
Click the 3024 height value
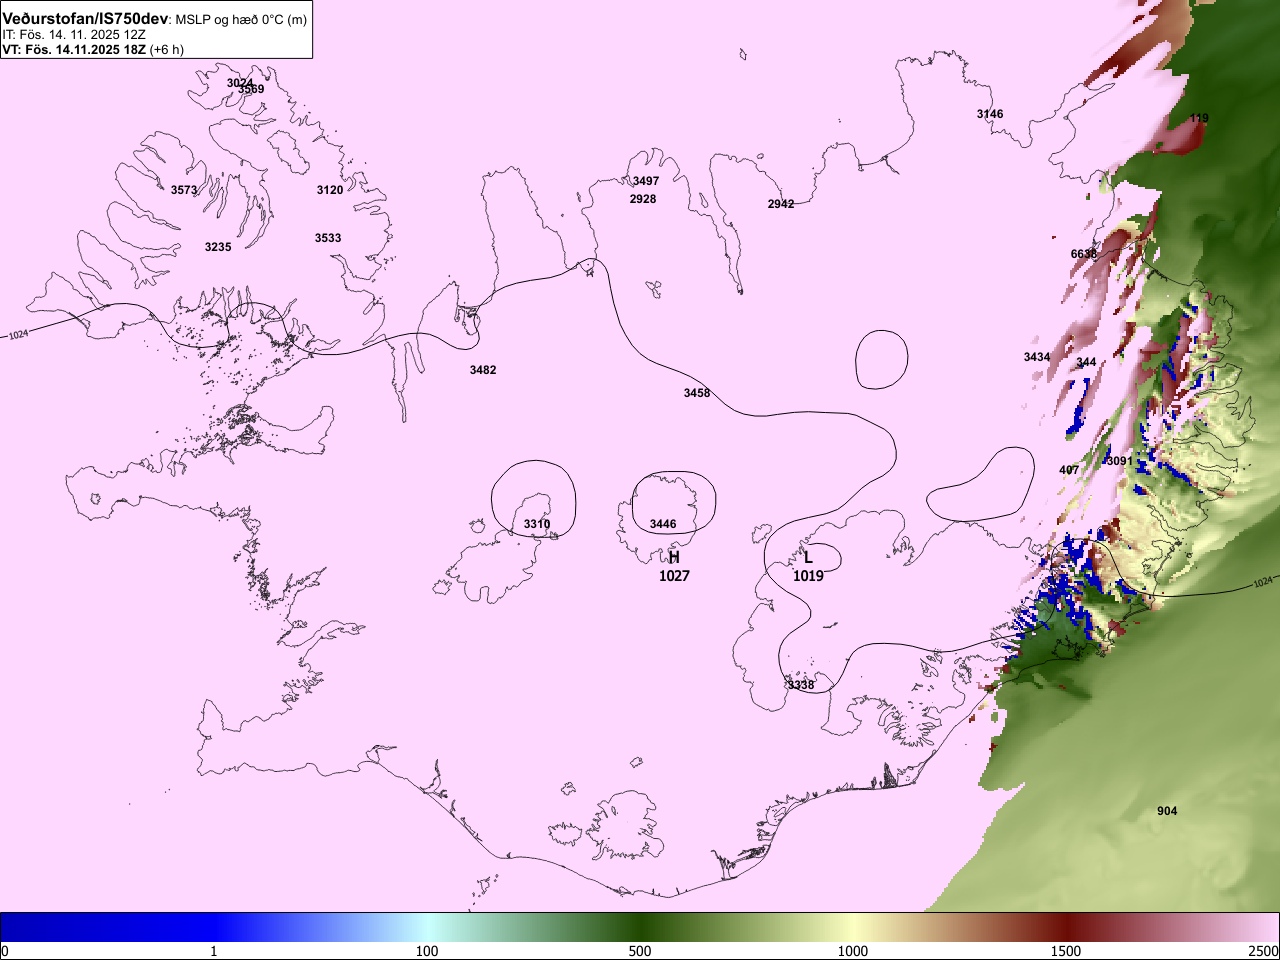[240, 83]
